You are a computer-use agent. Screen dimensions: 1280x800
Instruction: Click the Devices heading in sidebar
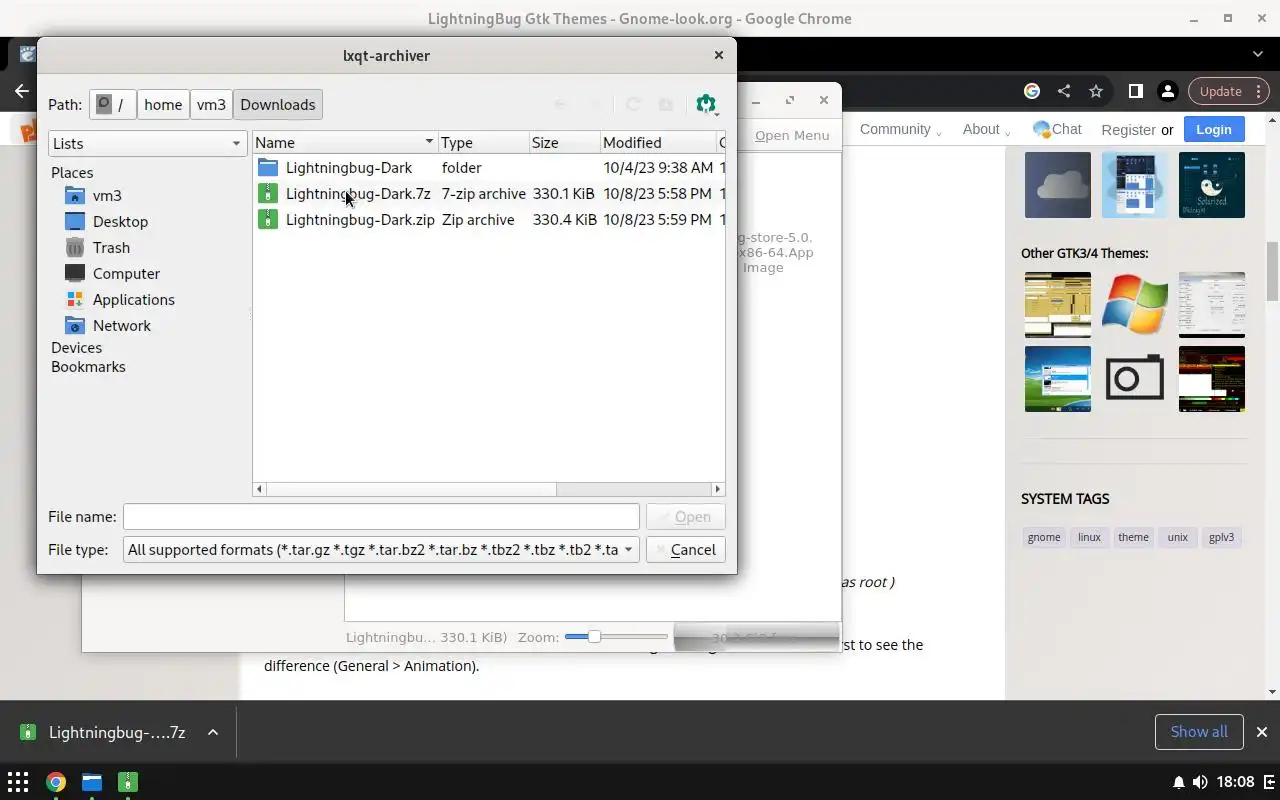(76, 347)
